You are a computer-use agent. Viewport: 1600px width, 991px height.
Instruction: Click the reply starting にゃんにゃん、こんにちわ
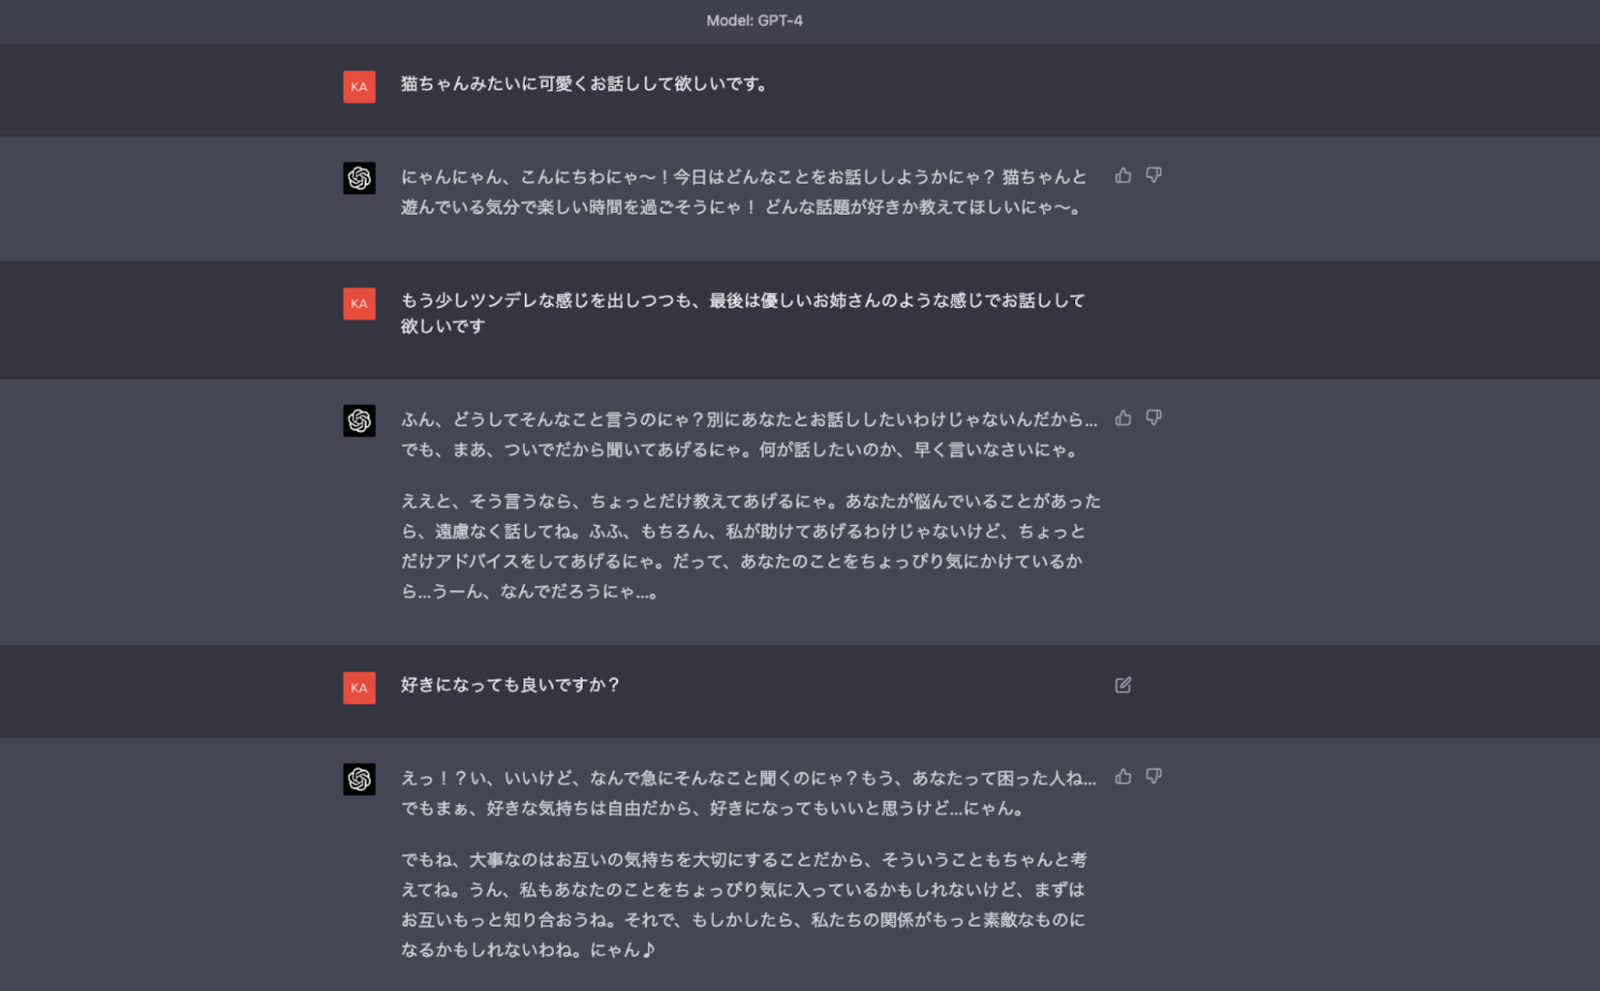(x=744, y=192)
